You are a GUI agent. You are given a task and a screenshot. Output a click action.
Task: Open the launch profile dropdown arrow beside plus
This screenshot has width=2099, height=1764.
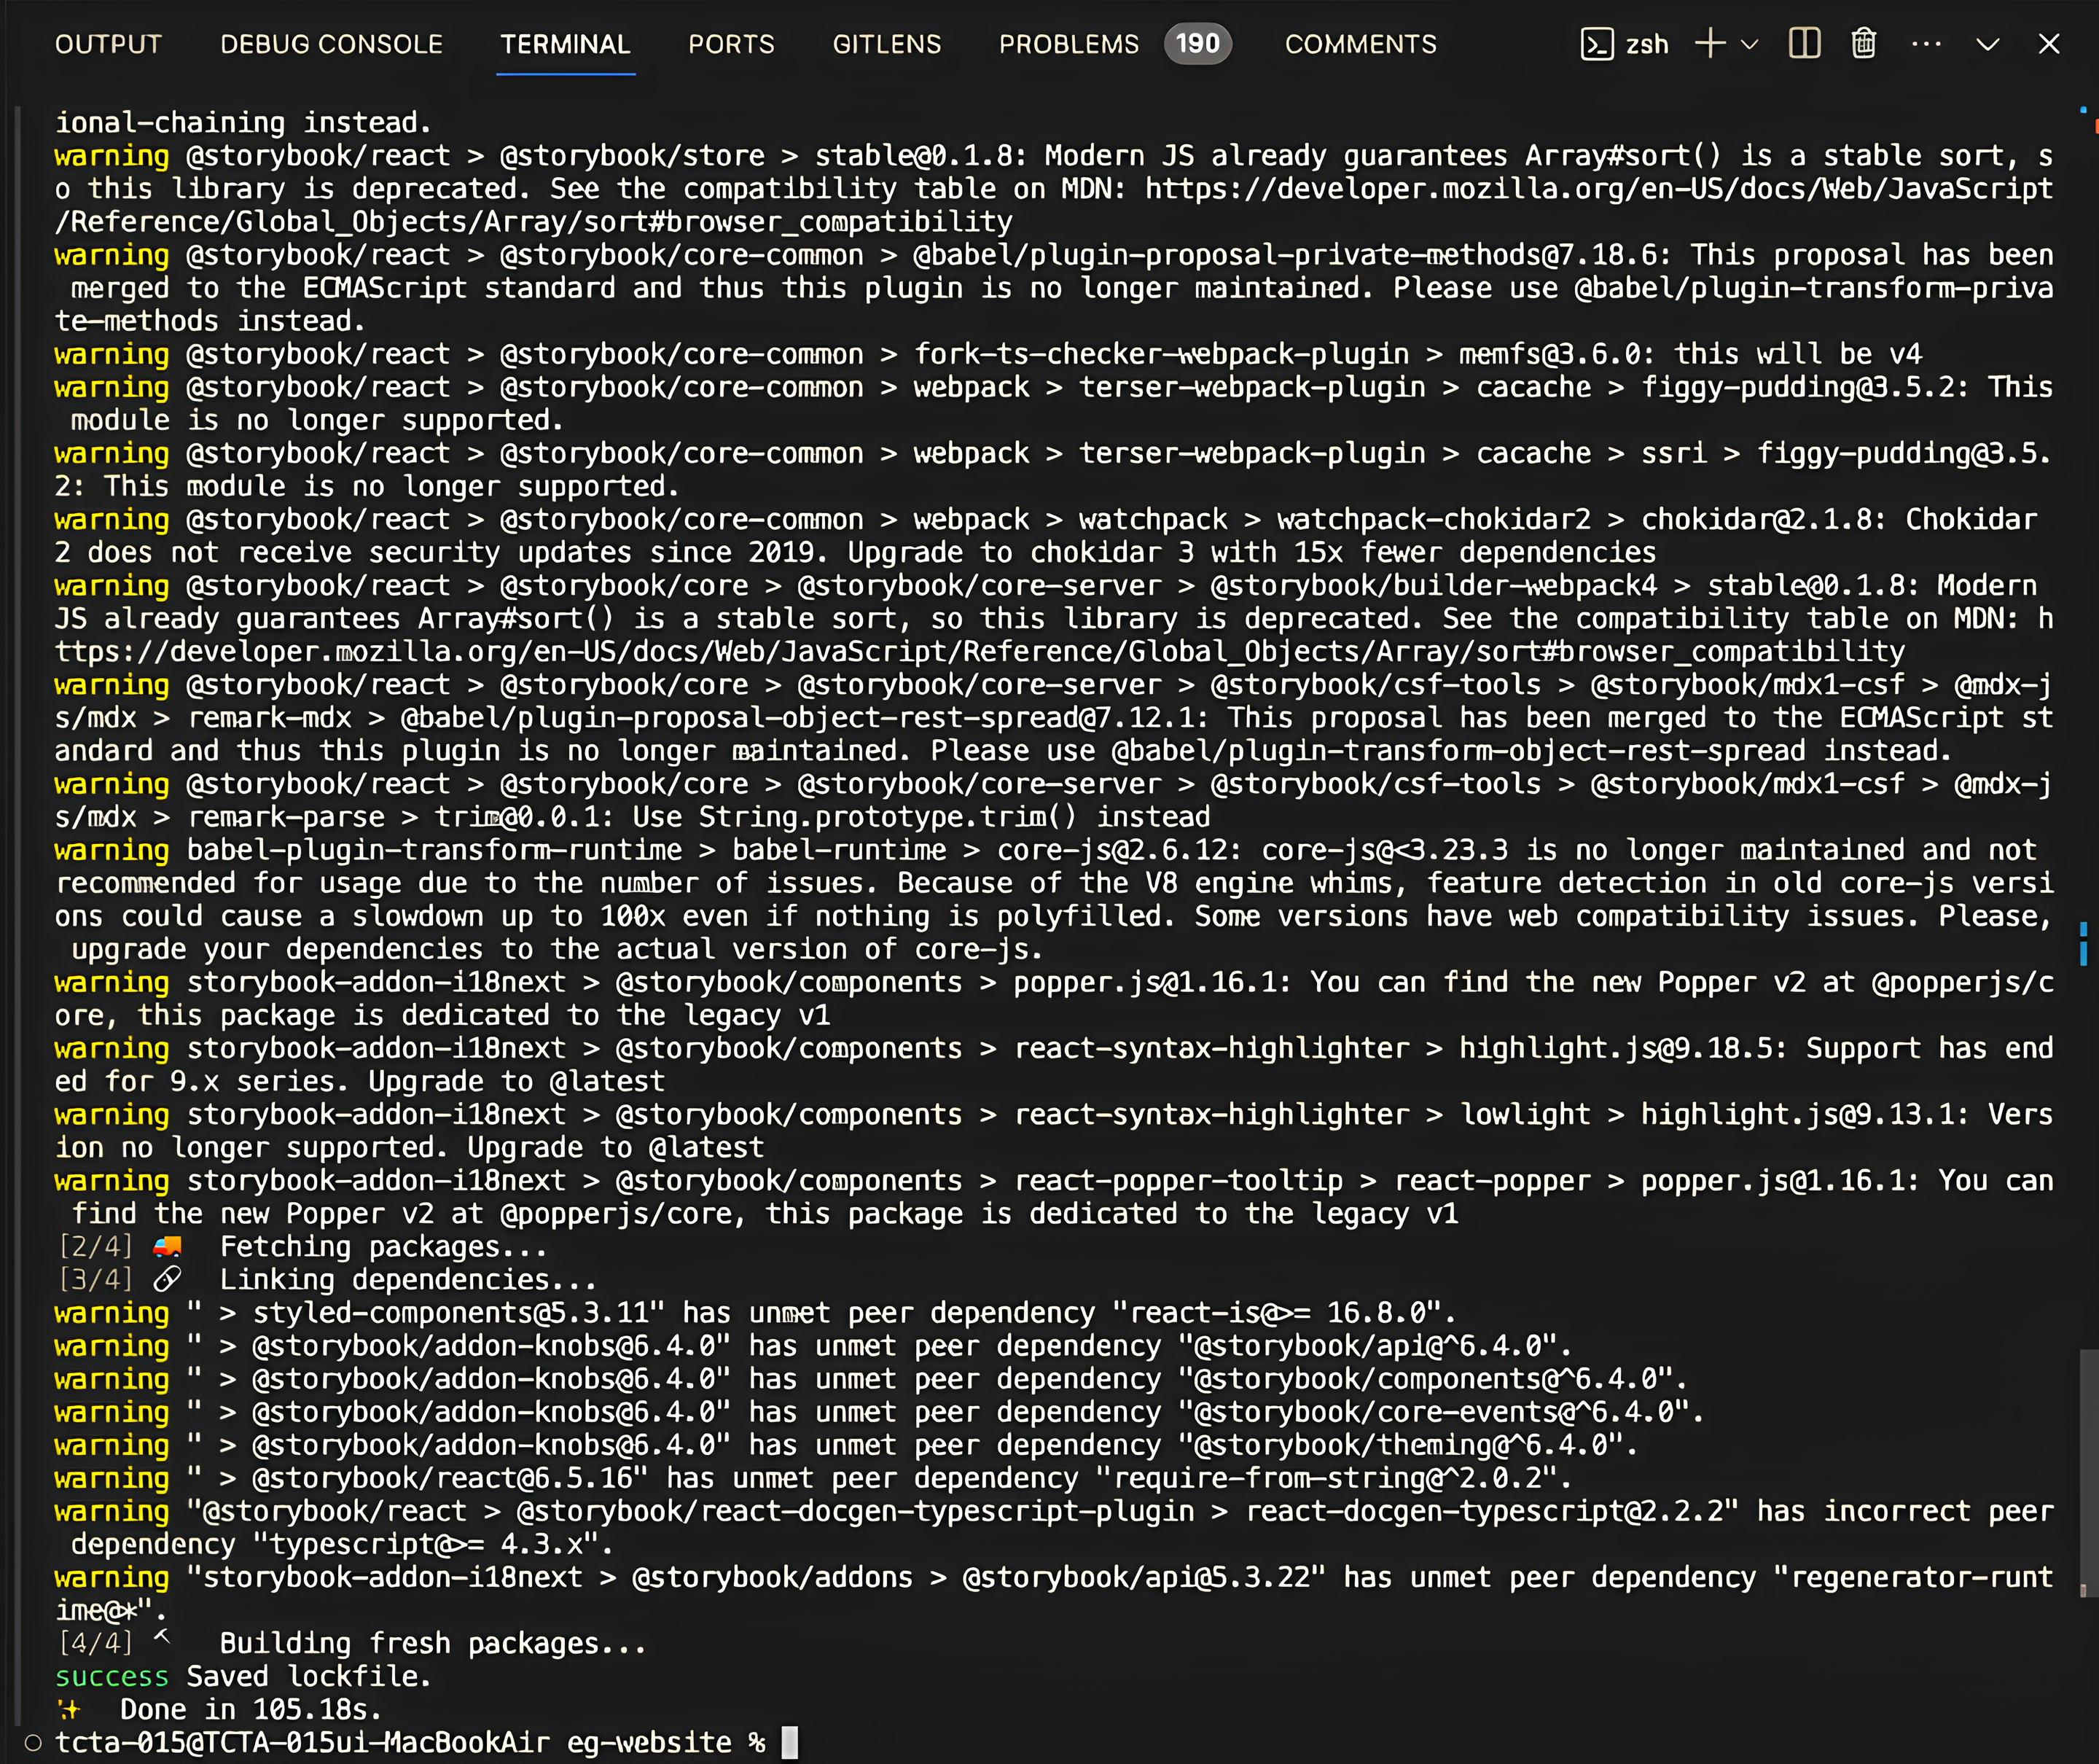click(x=1750, y=44)
